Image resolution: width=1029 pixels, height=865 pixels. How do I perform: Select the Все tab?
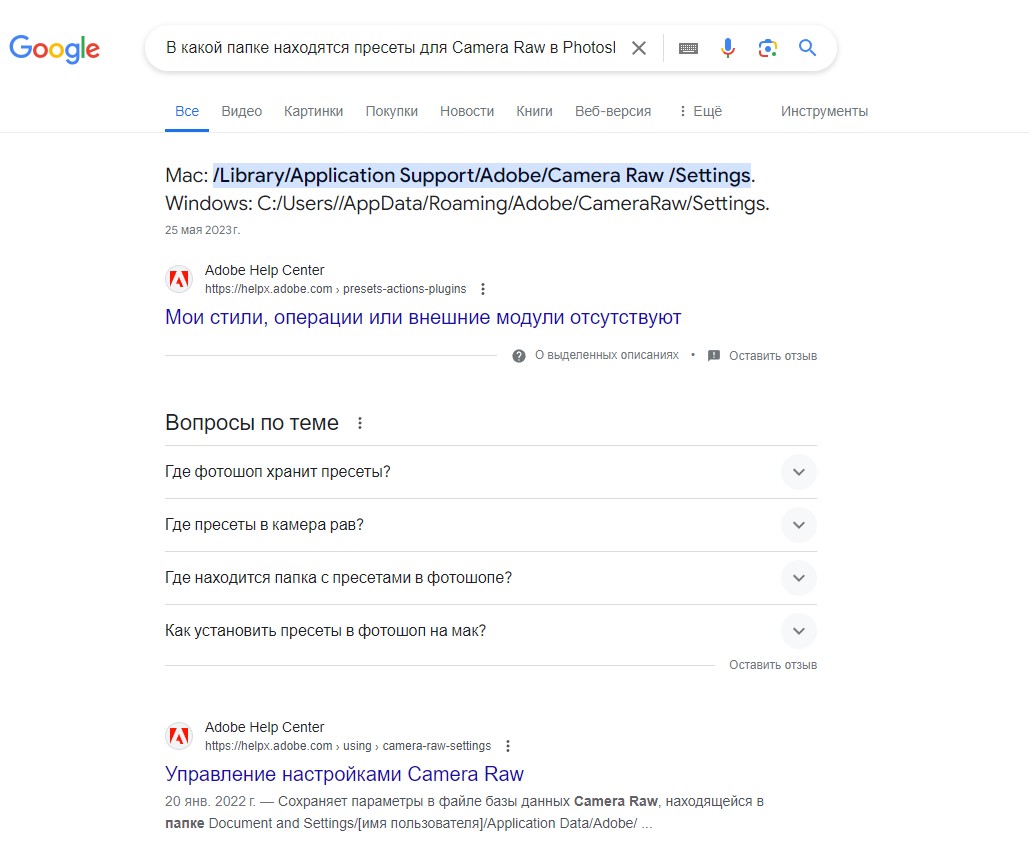pos(187,111)
